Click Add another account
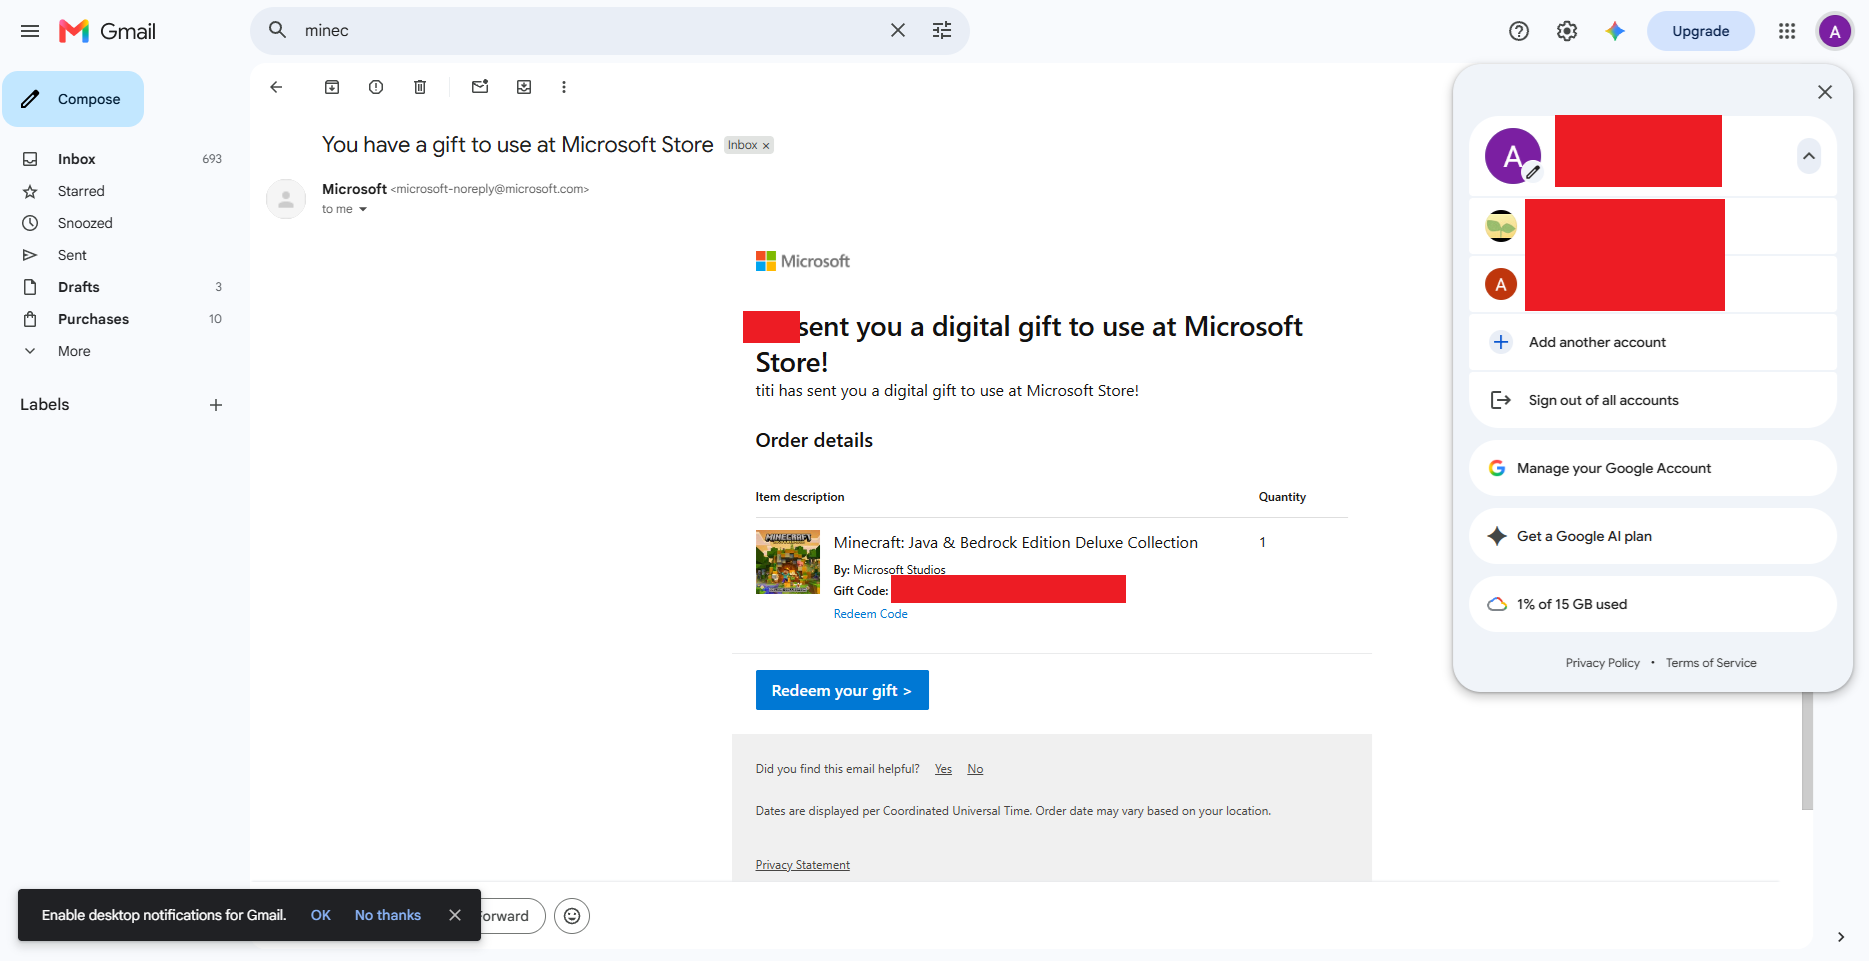 (1653, 342)
